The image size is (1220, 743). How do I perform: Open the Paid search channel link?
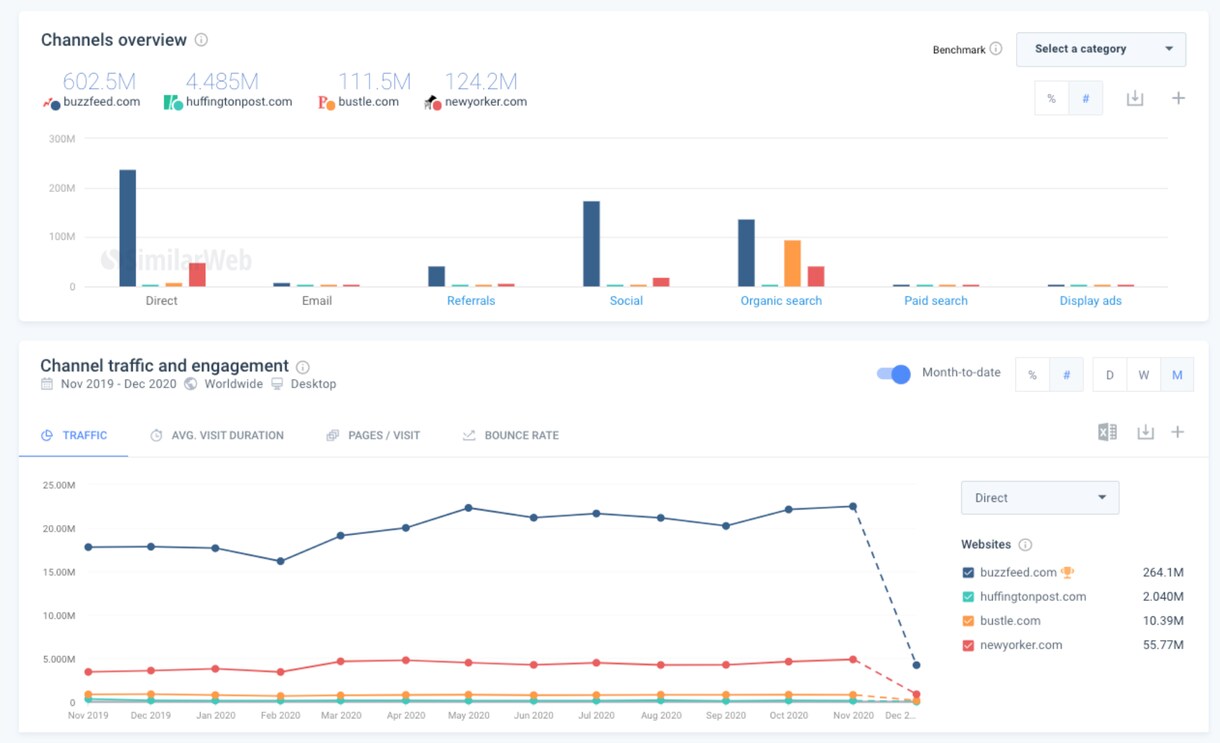(936, 301)
